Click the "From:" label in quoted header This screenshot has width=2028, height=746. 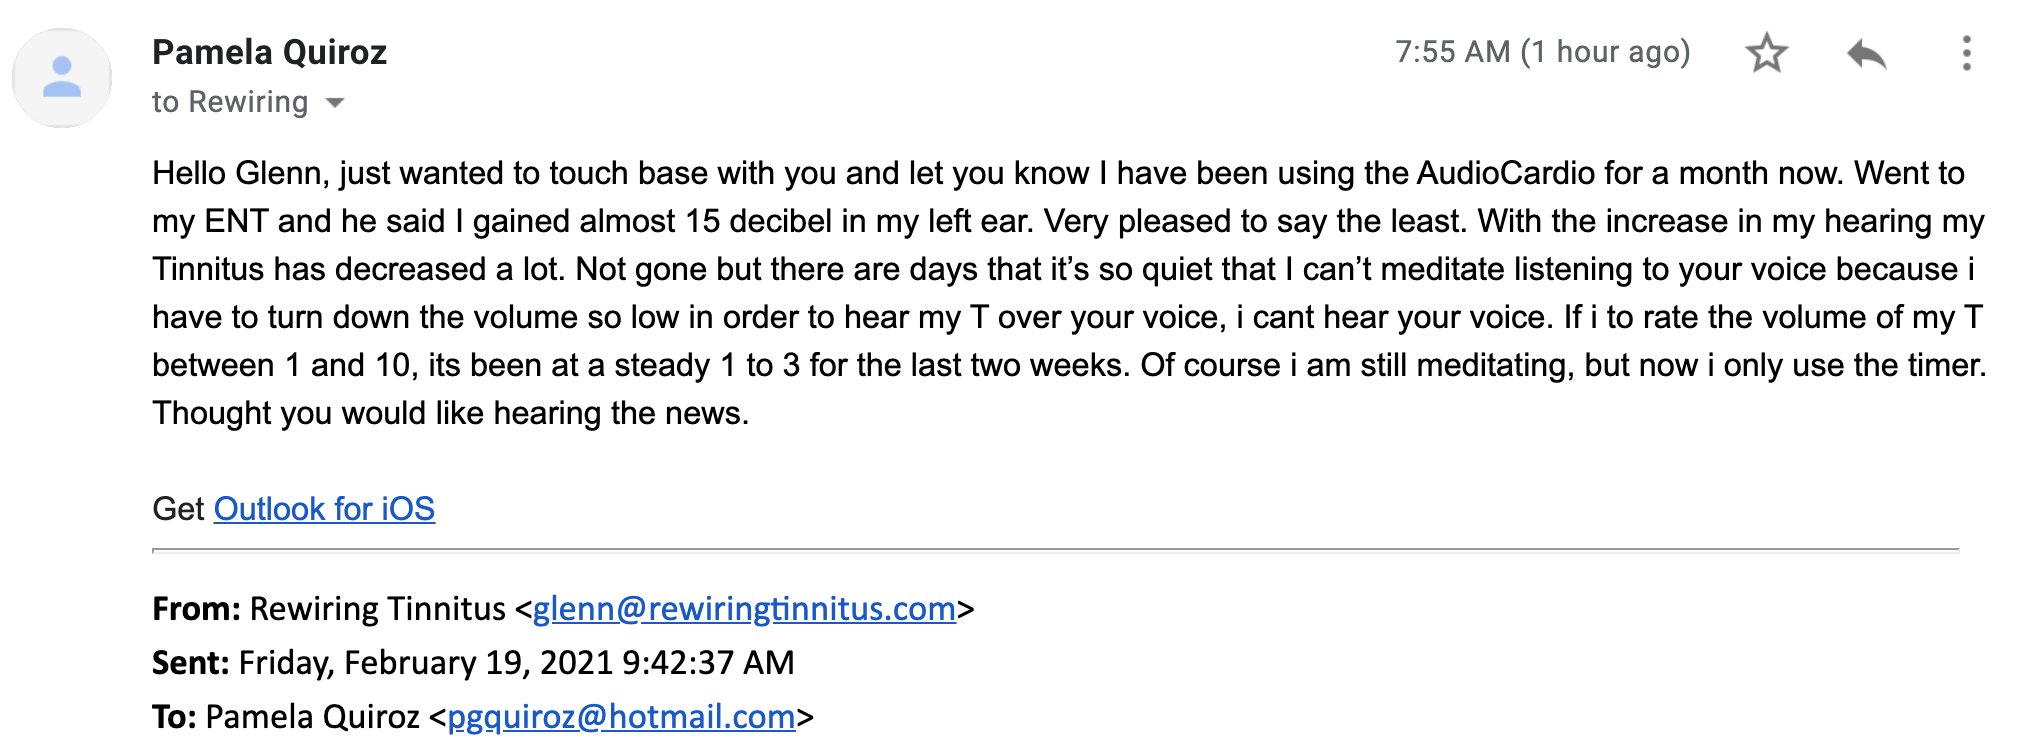[x=196, y=609]
